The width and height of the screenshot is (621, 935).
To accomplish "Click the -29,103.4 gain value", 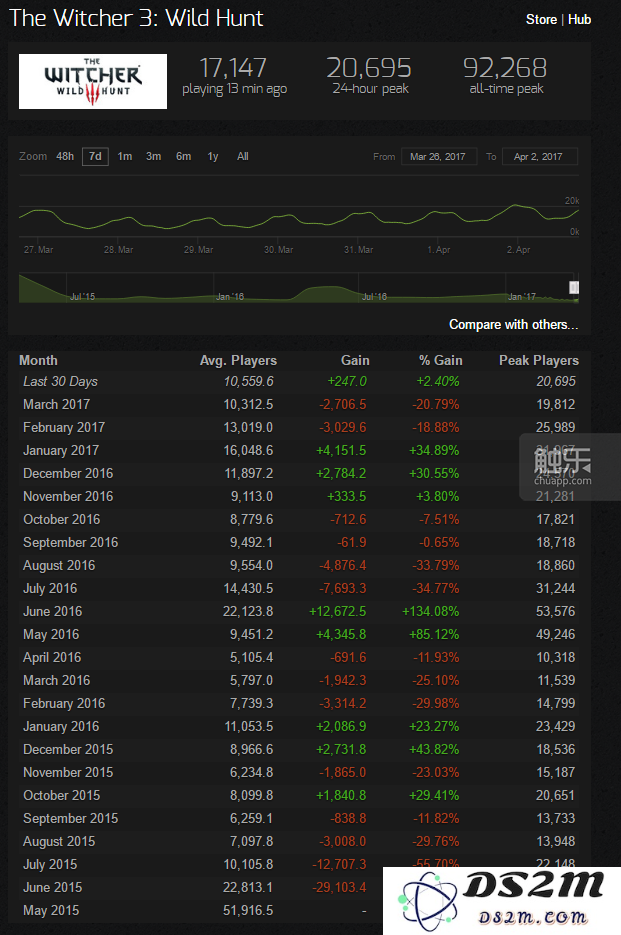I will pos(339,888).
